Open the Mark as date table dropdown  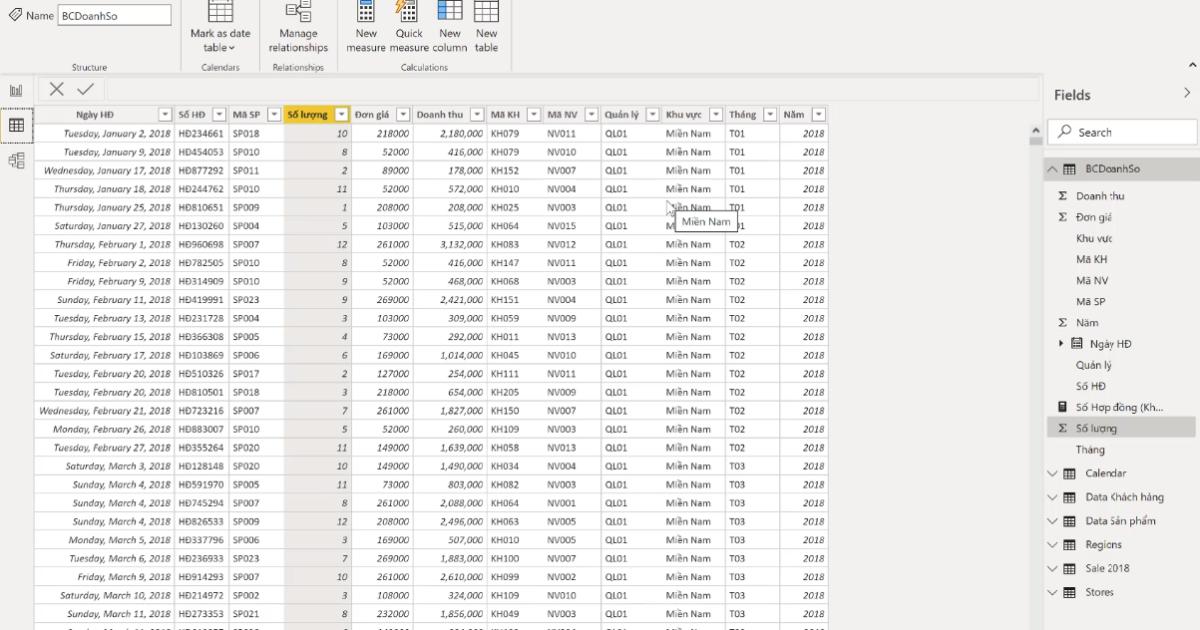point(220,40)
